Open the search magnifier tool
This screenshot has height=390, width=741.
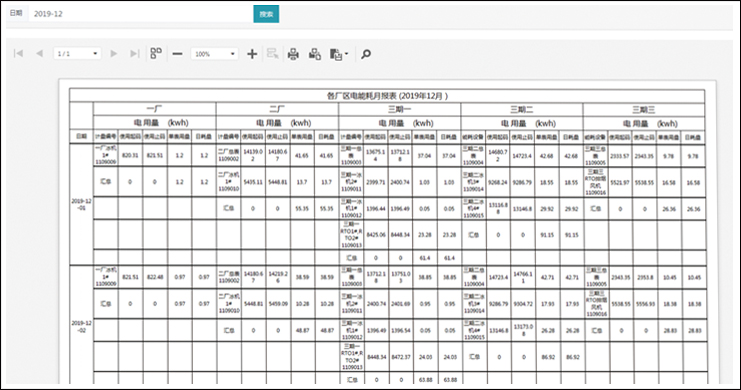point(366,54)
